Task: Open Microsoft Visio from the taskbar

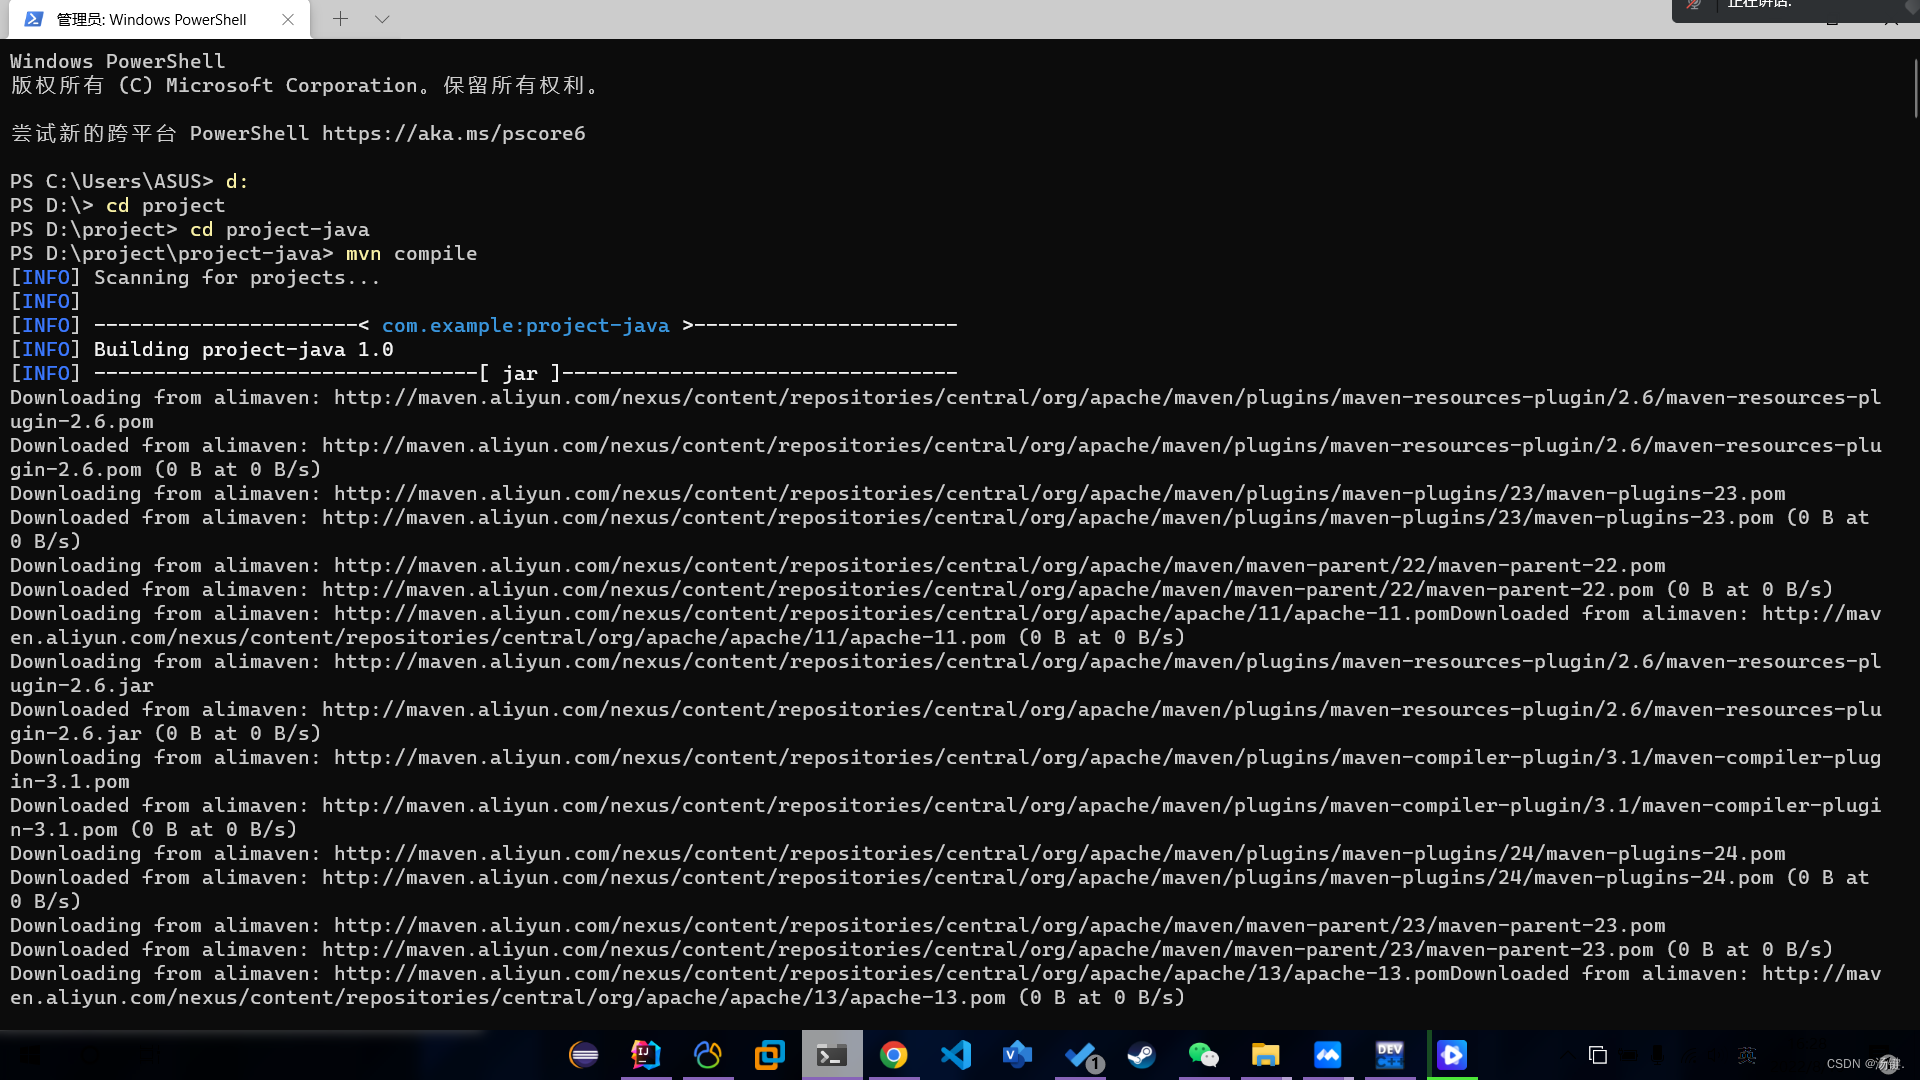Action: click(1018, 1055)
